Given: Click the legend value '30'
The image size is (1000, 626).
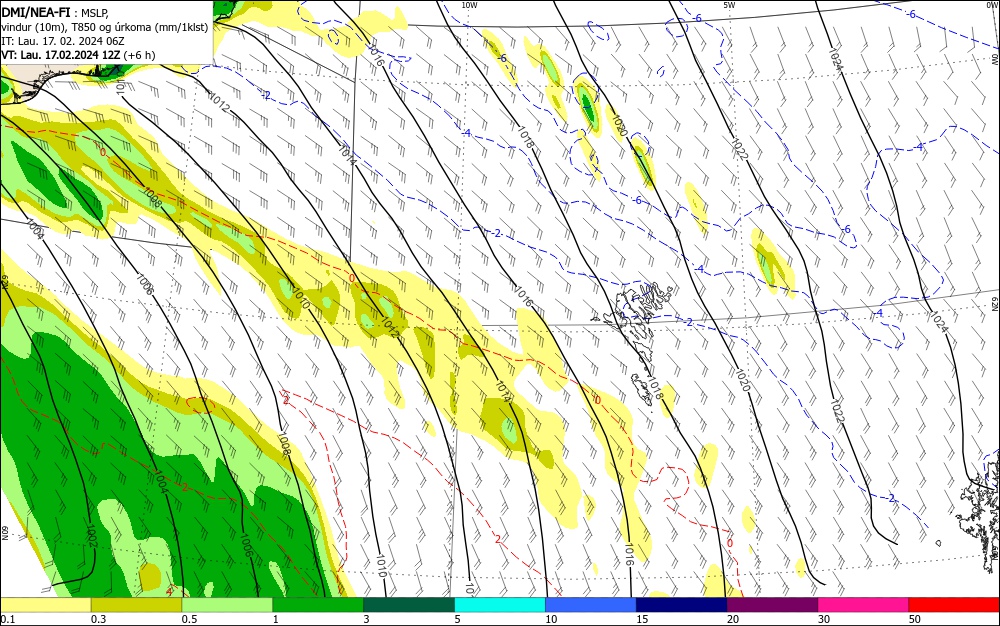Looking at the screenshot, I should (824, 619).
